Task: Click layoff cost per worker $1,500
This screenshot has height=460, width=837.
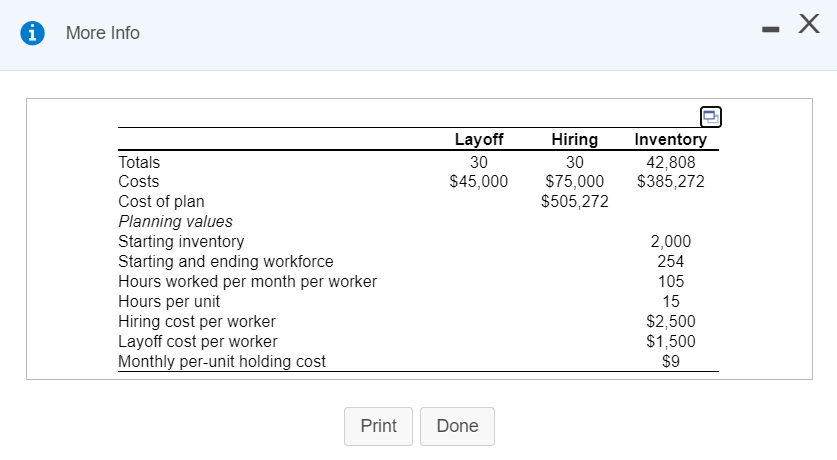Action: click(671, 342)
